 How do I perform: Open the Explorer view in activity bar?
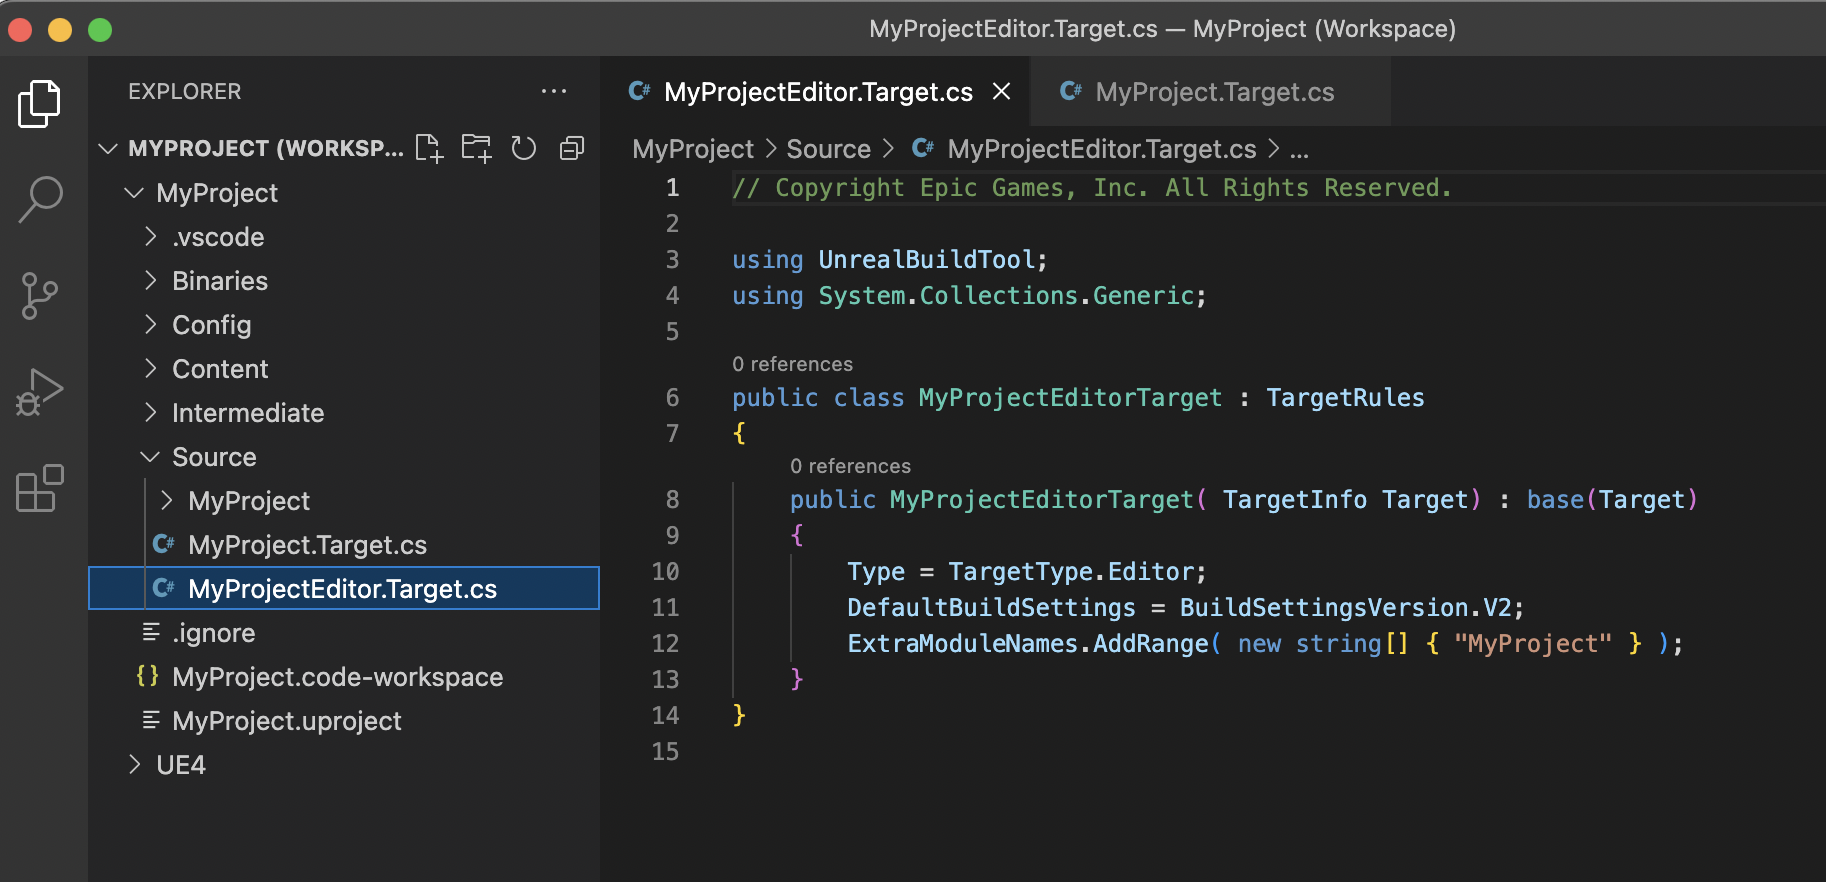point(40,104)
